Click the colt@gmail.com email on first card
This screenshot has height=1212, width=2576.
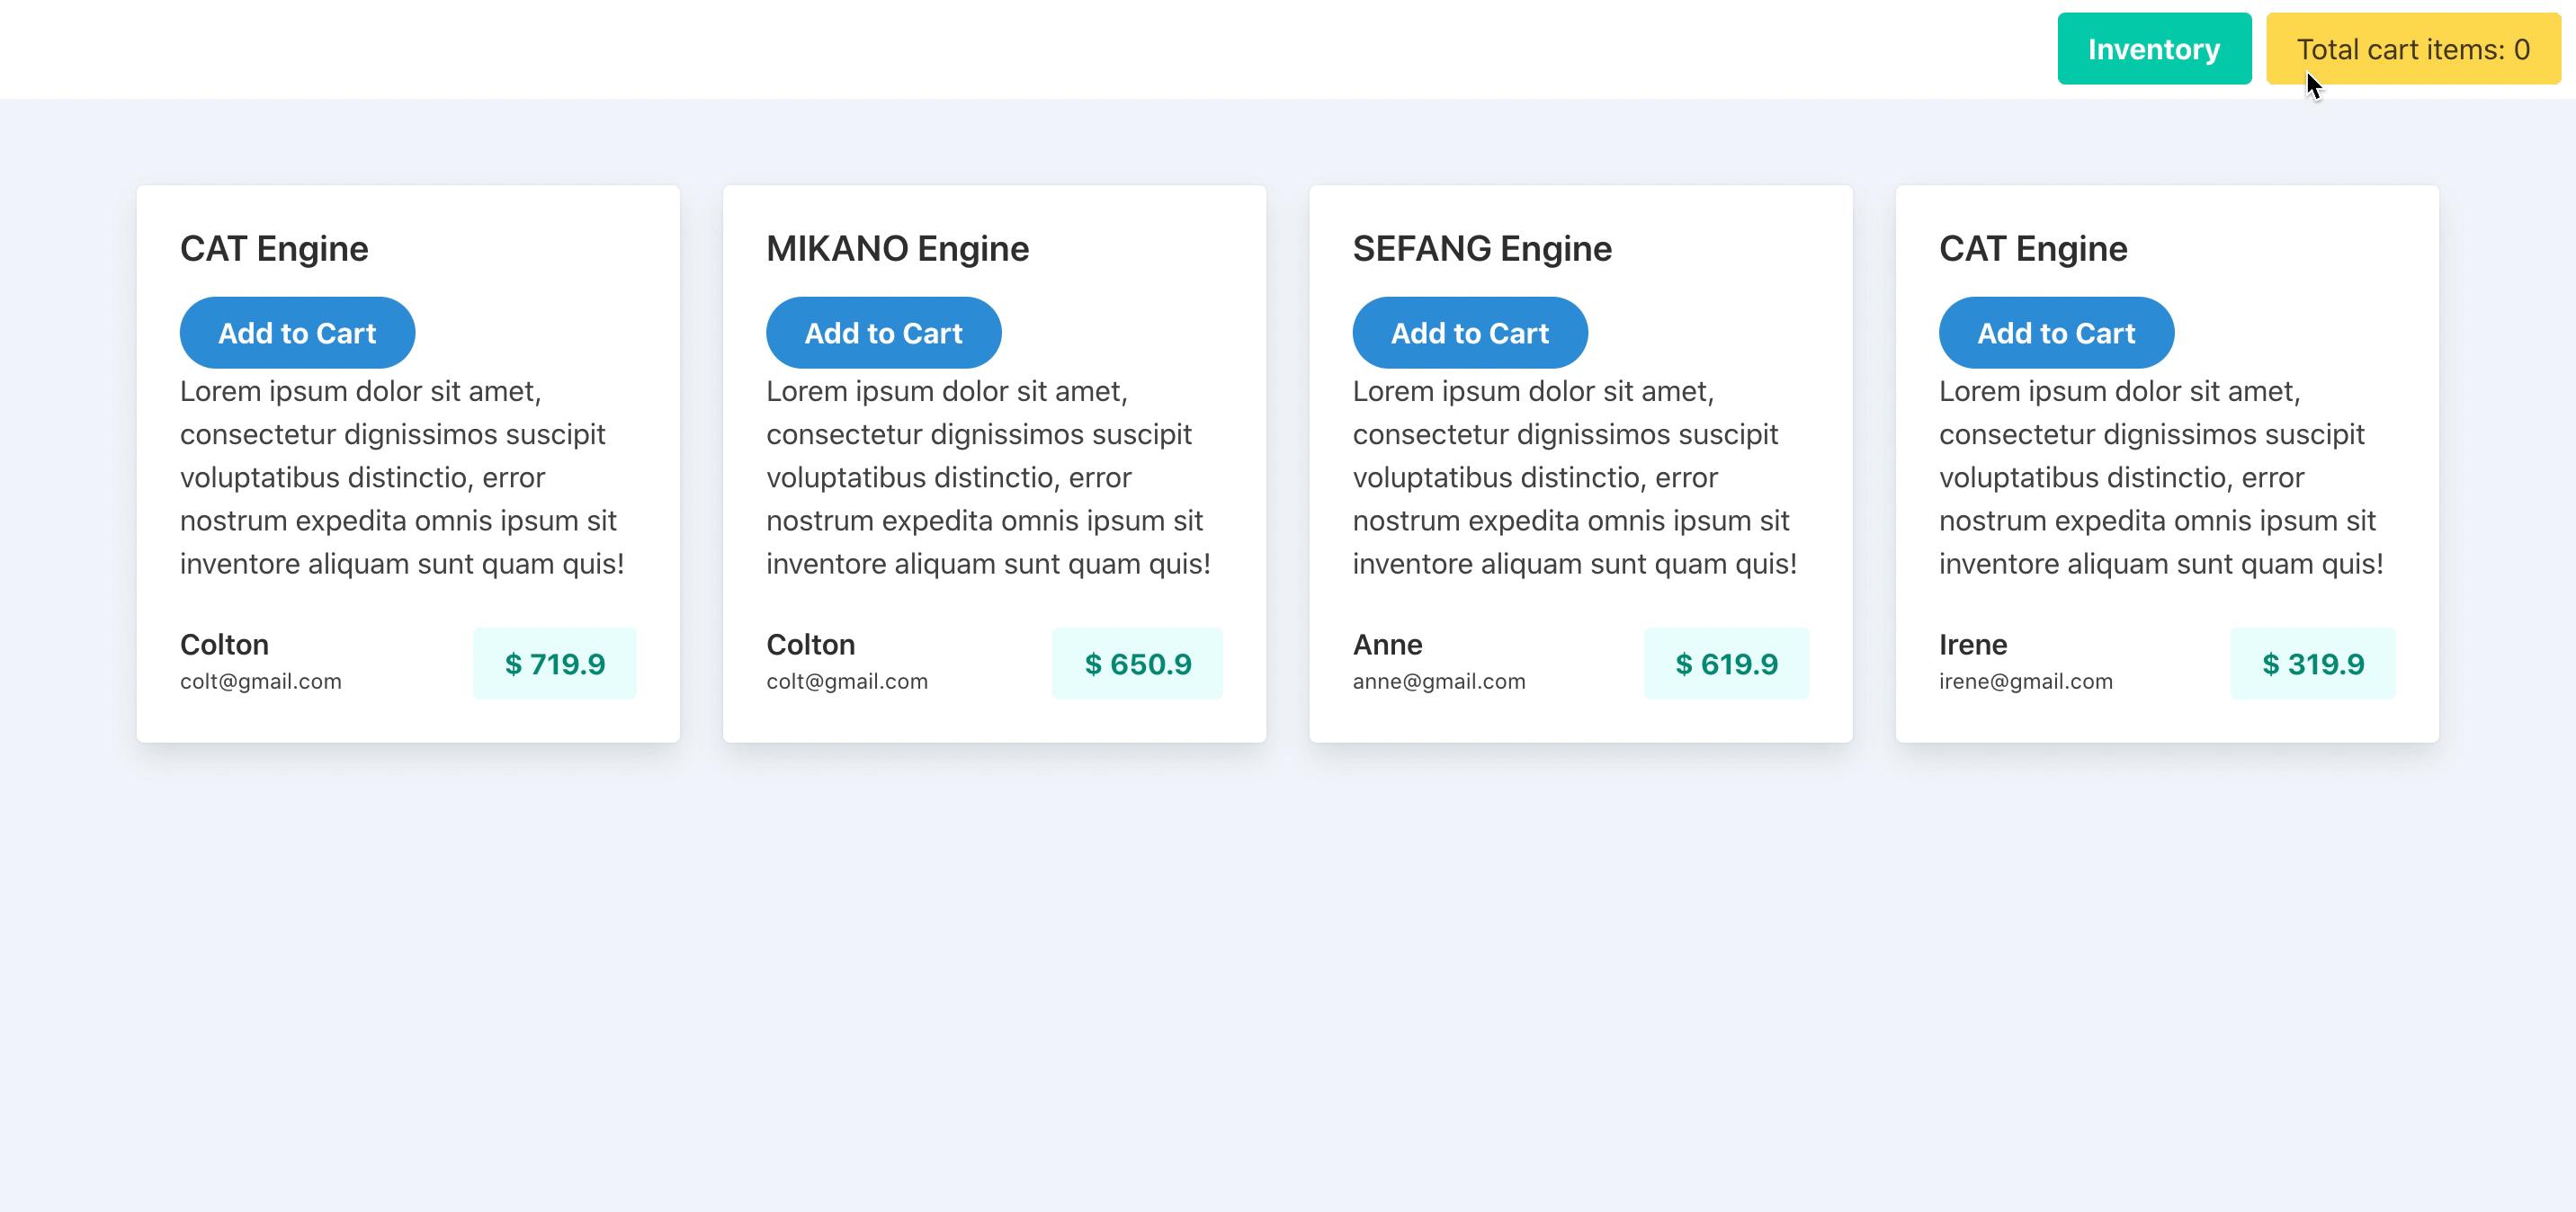pos(261,682)
